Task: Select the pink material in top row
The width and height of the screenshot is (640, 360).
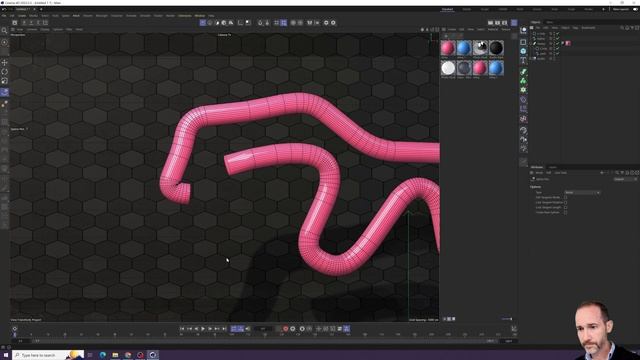Action: click(448, 48)
